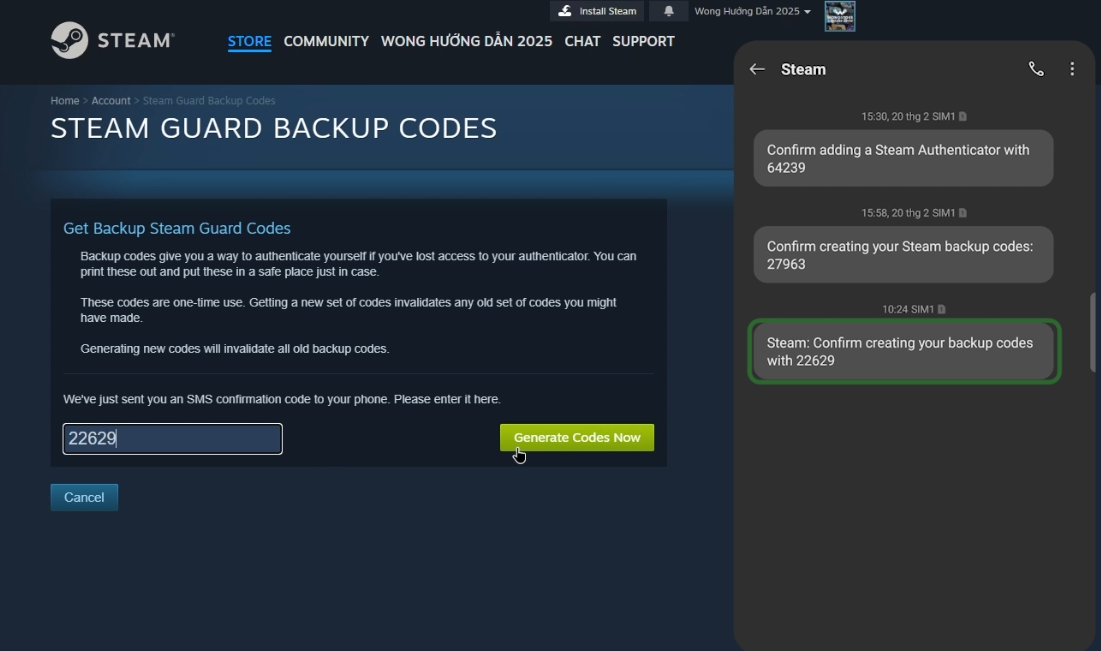The height and width of the screenshot is (651, 1101).
Task: Tap the SIM icon next to 15:58 timestamp
Action: (x=963, y=213)
